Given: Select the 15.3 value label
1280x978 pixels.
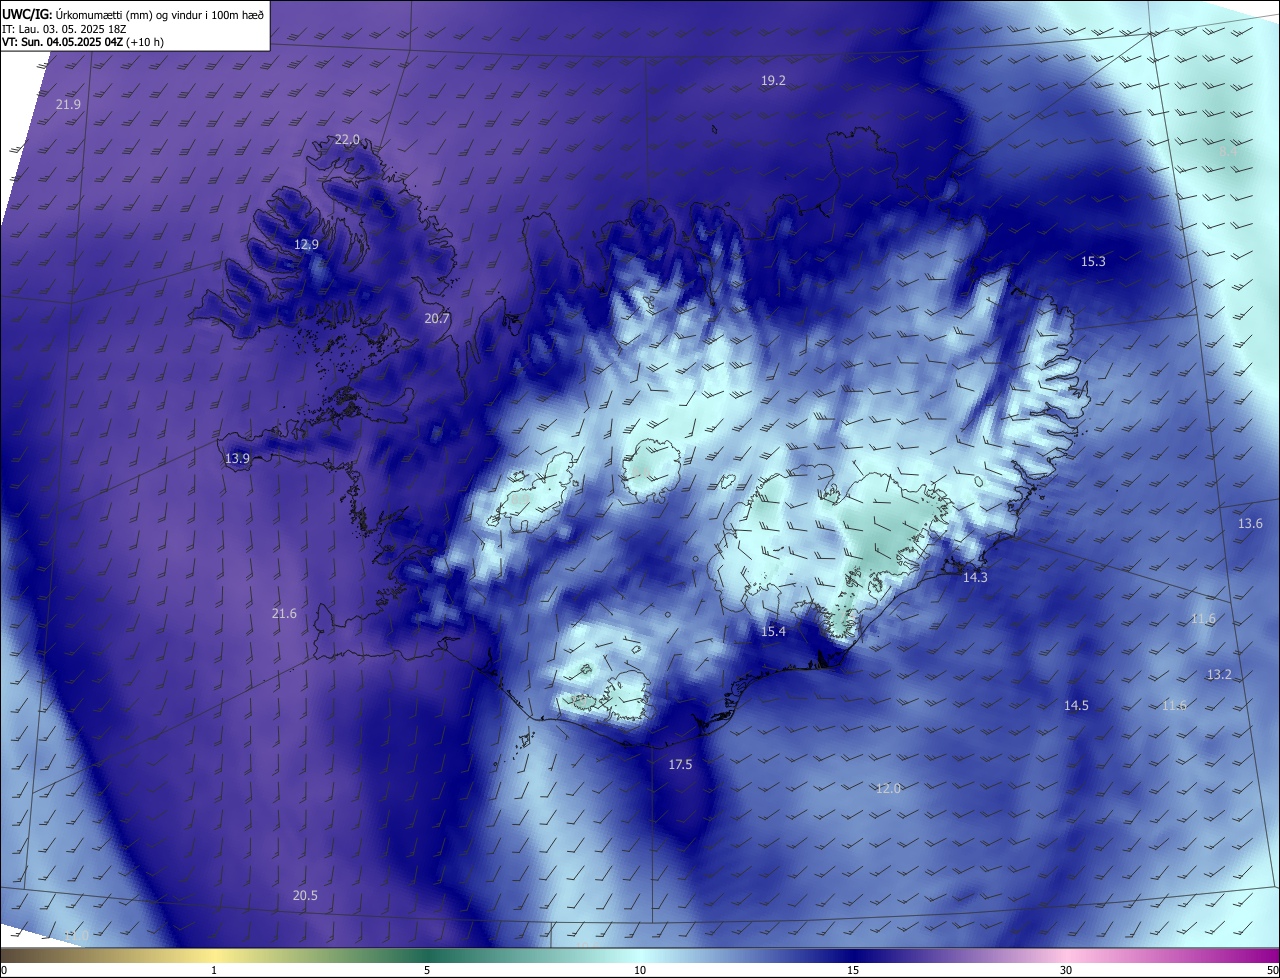Looking at the screenshot, I should [1093, 261].
